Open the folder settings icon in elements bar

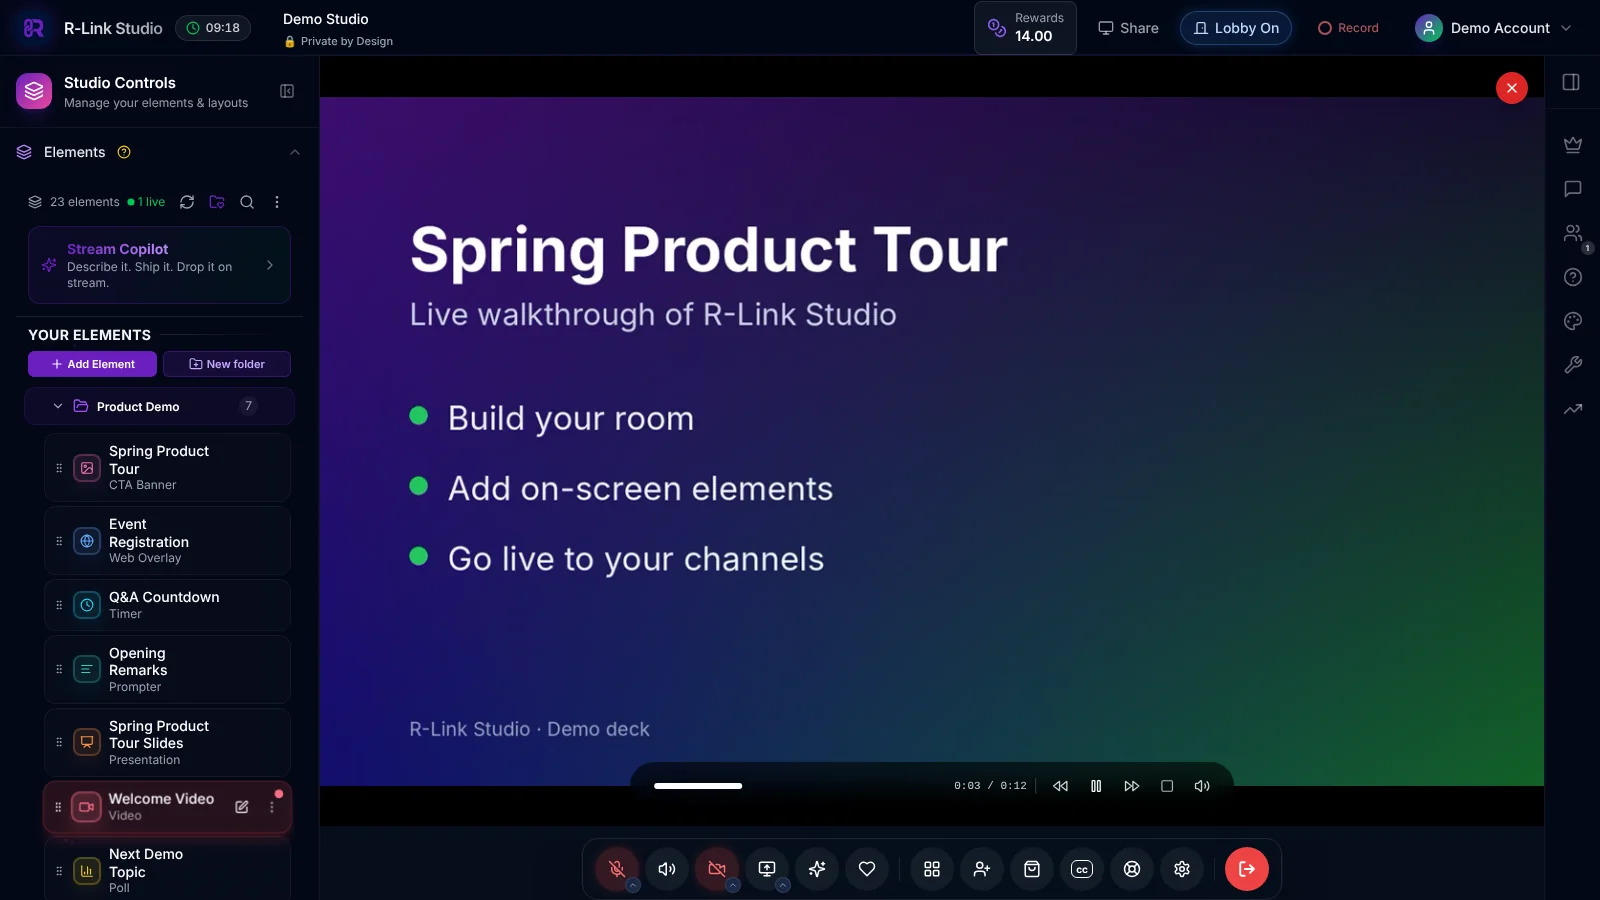217,202
